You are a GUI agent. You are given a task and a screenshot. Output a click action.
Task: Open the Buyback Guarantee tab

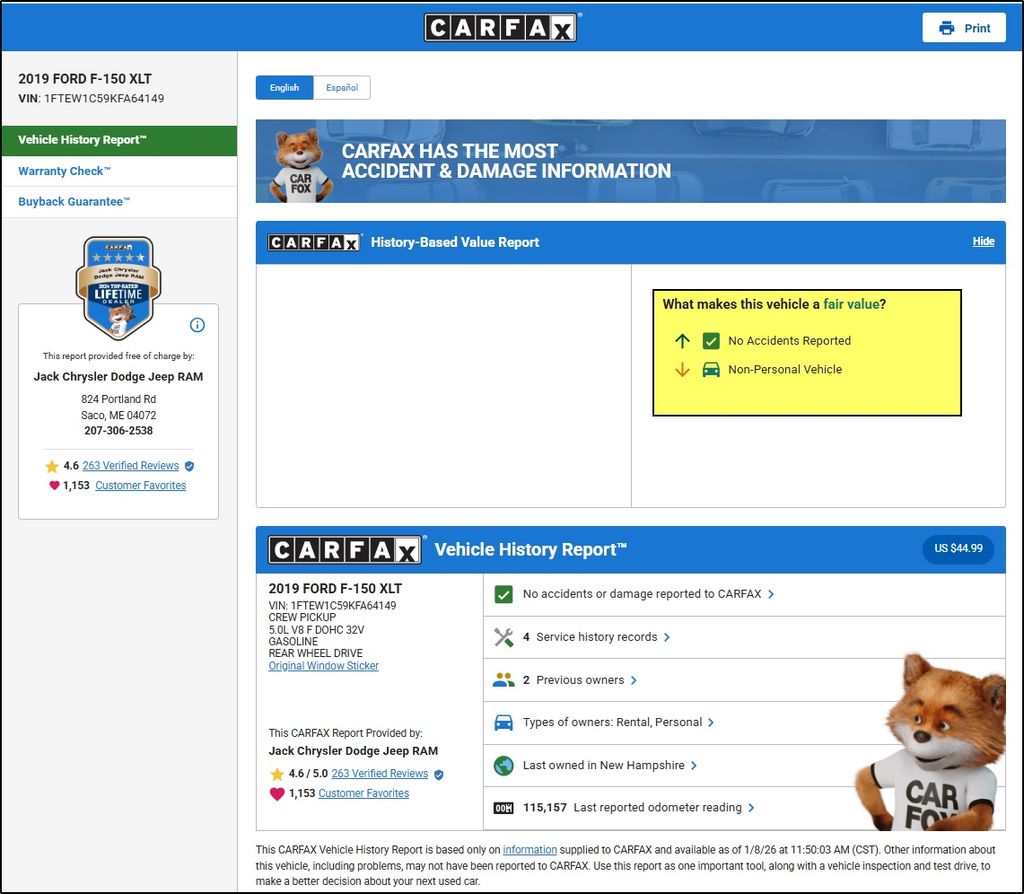[74, 202]
